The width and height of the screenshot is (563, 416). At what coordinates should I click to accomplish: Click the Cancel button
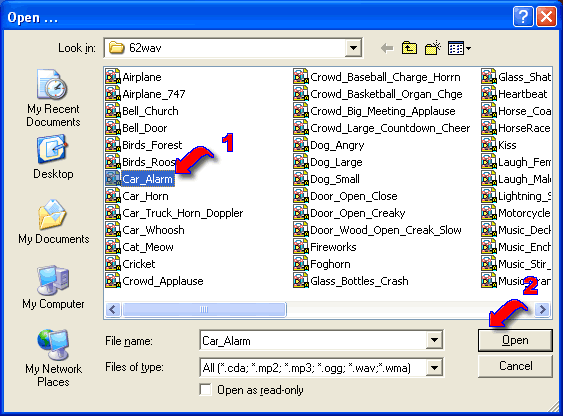(x=515, y=366)
